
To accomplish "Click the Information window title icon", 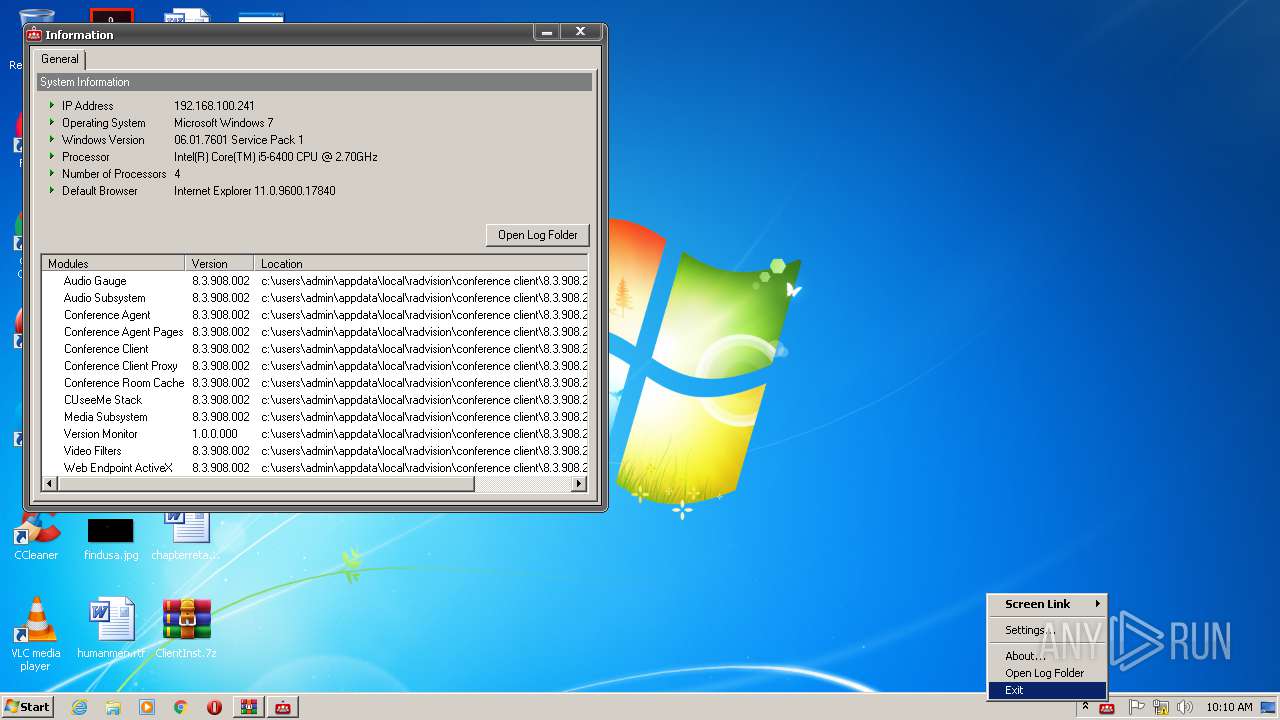I will [34, 34].
